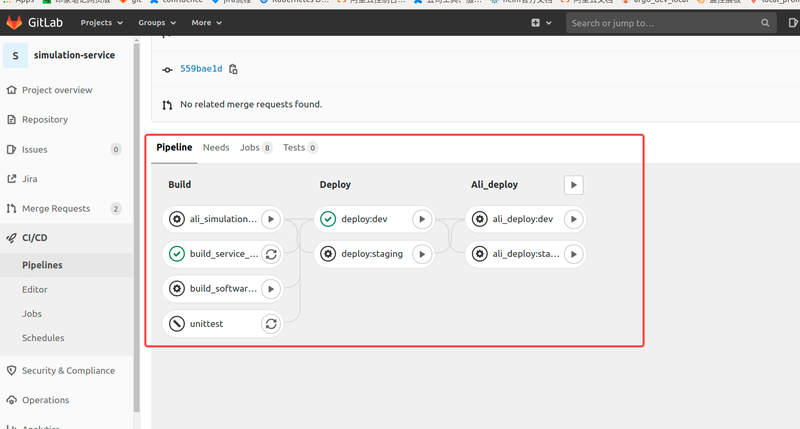Switch to the Jobs tab

pos(256,147)
